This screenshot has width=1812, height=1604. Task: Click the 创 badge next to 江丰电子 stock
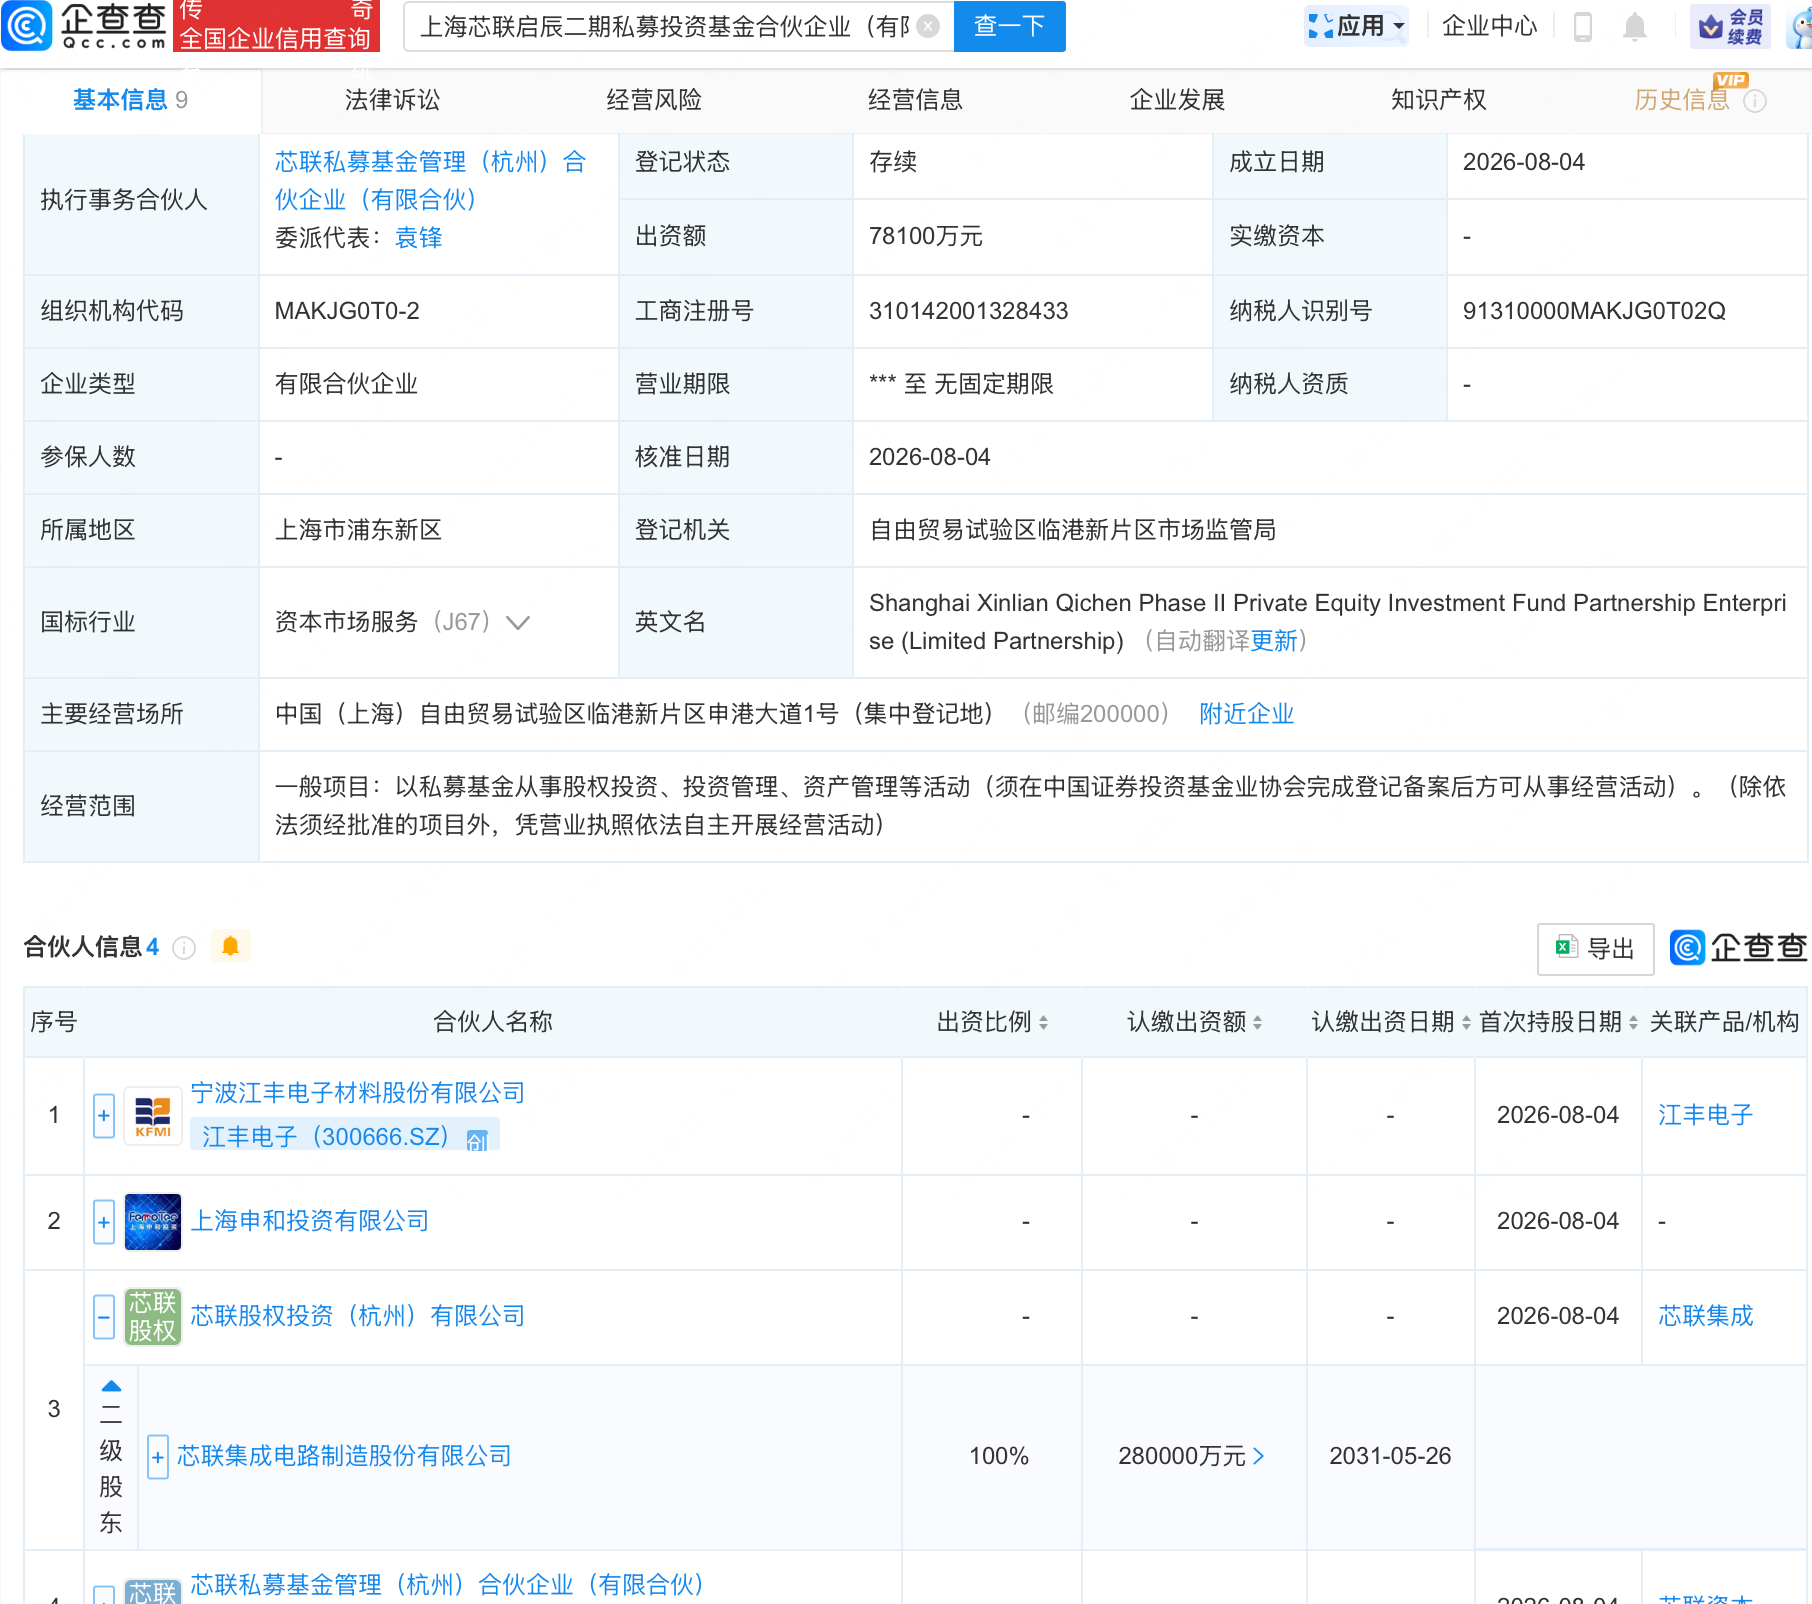(477, 1140)
